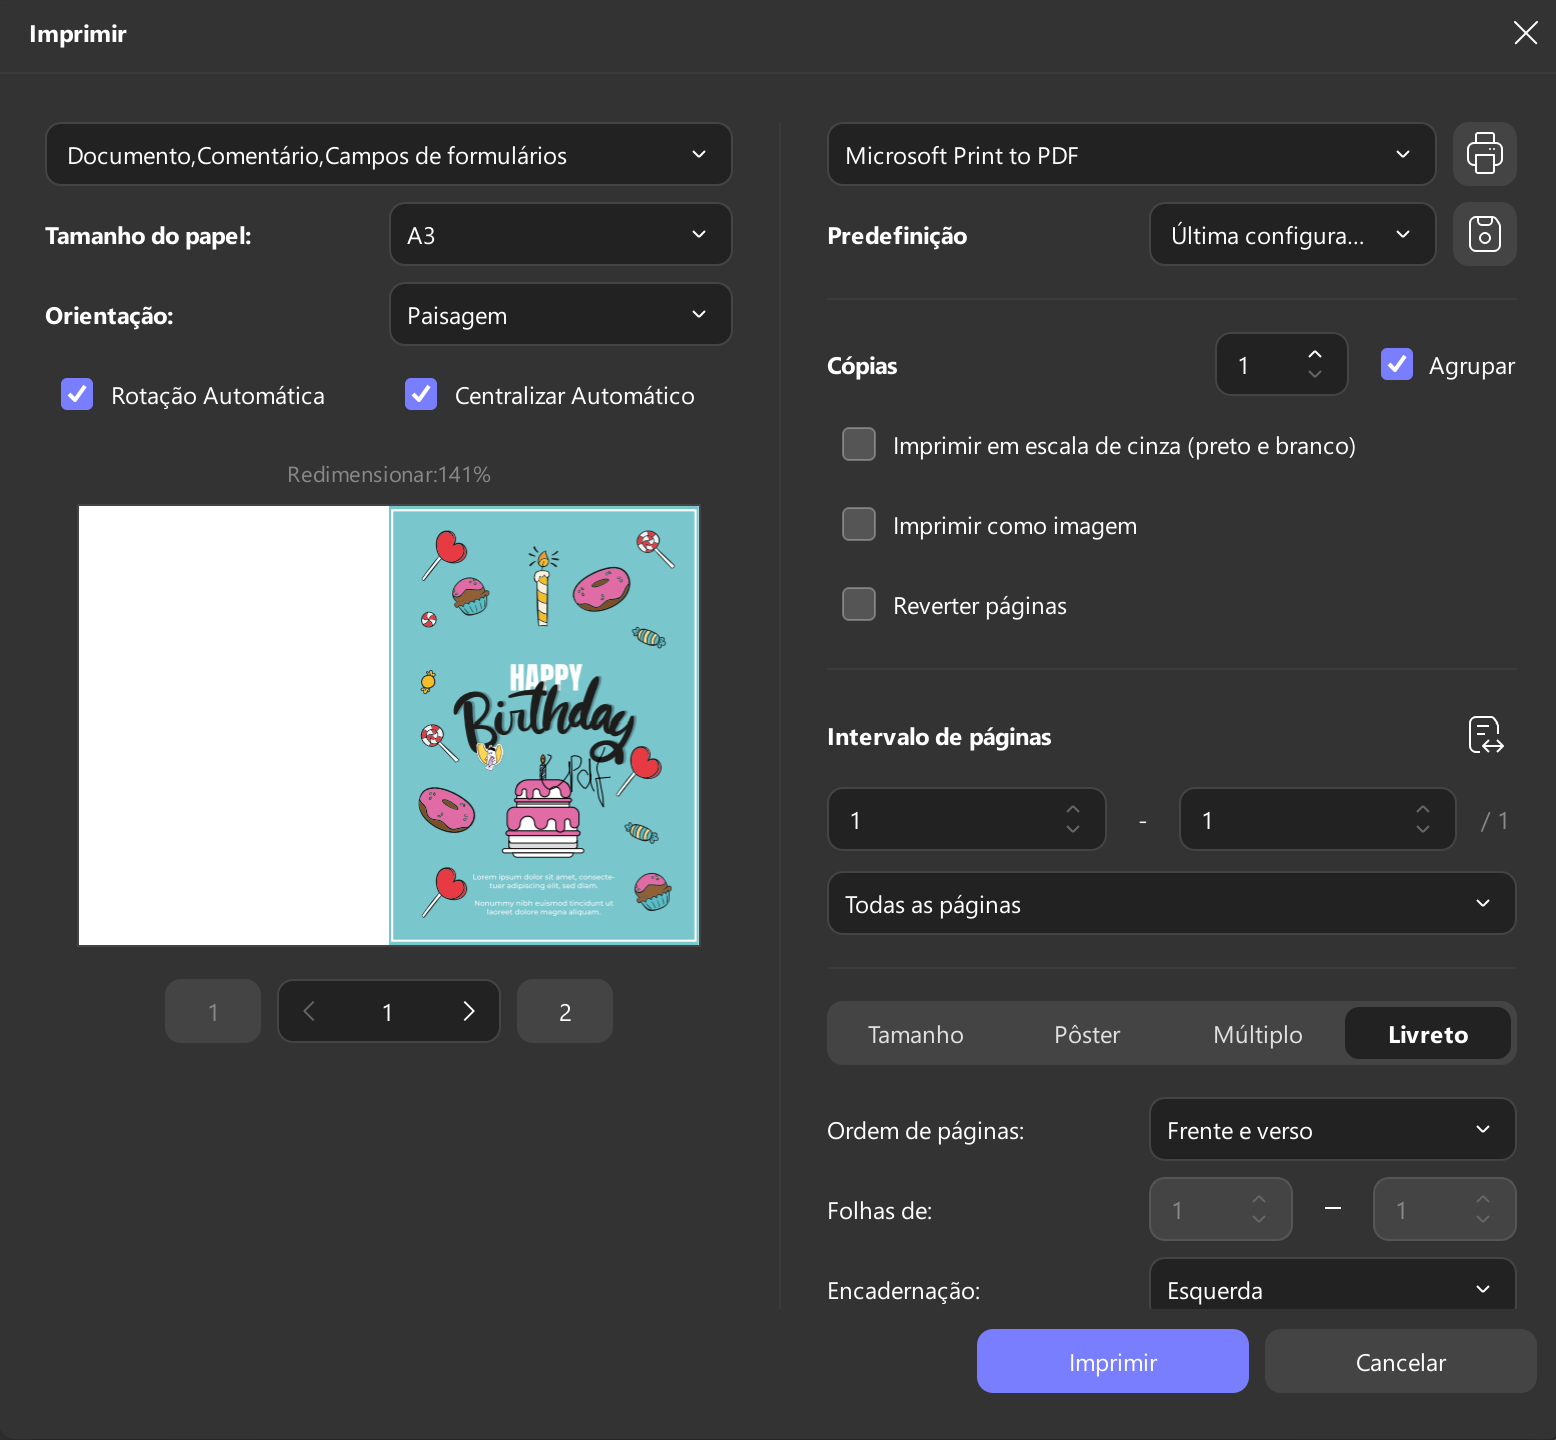
Task: Enable grayscale printing checkbox
Action: [x=859, y=444]
